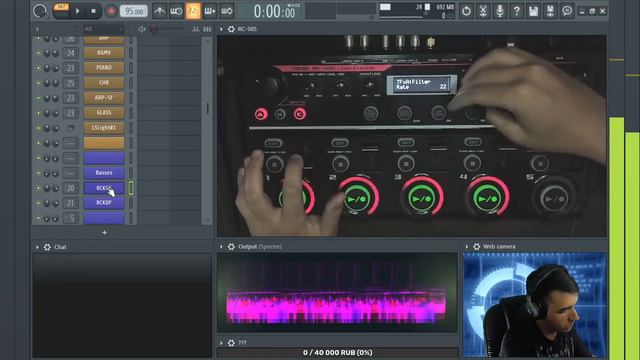Select the RCKDF channel button

pyautogui.click(x=104, y=203)
